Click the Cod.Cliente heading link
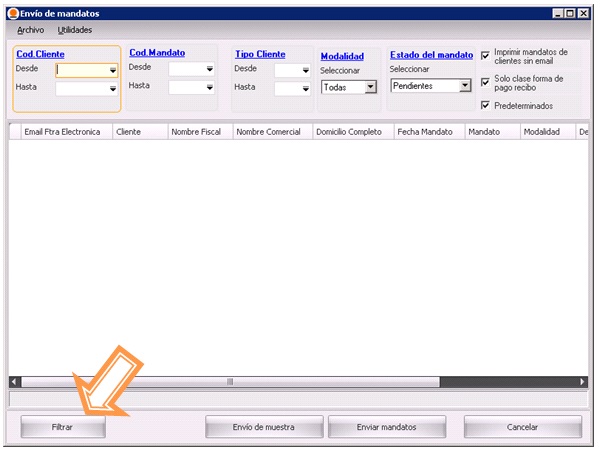Viewport: 602px width, 456px height. [40, 54]
